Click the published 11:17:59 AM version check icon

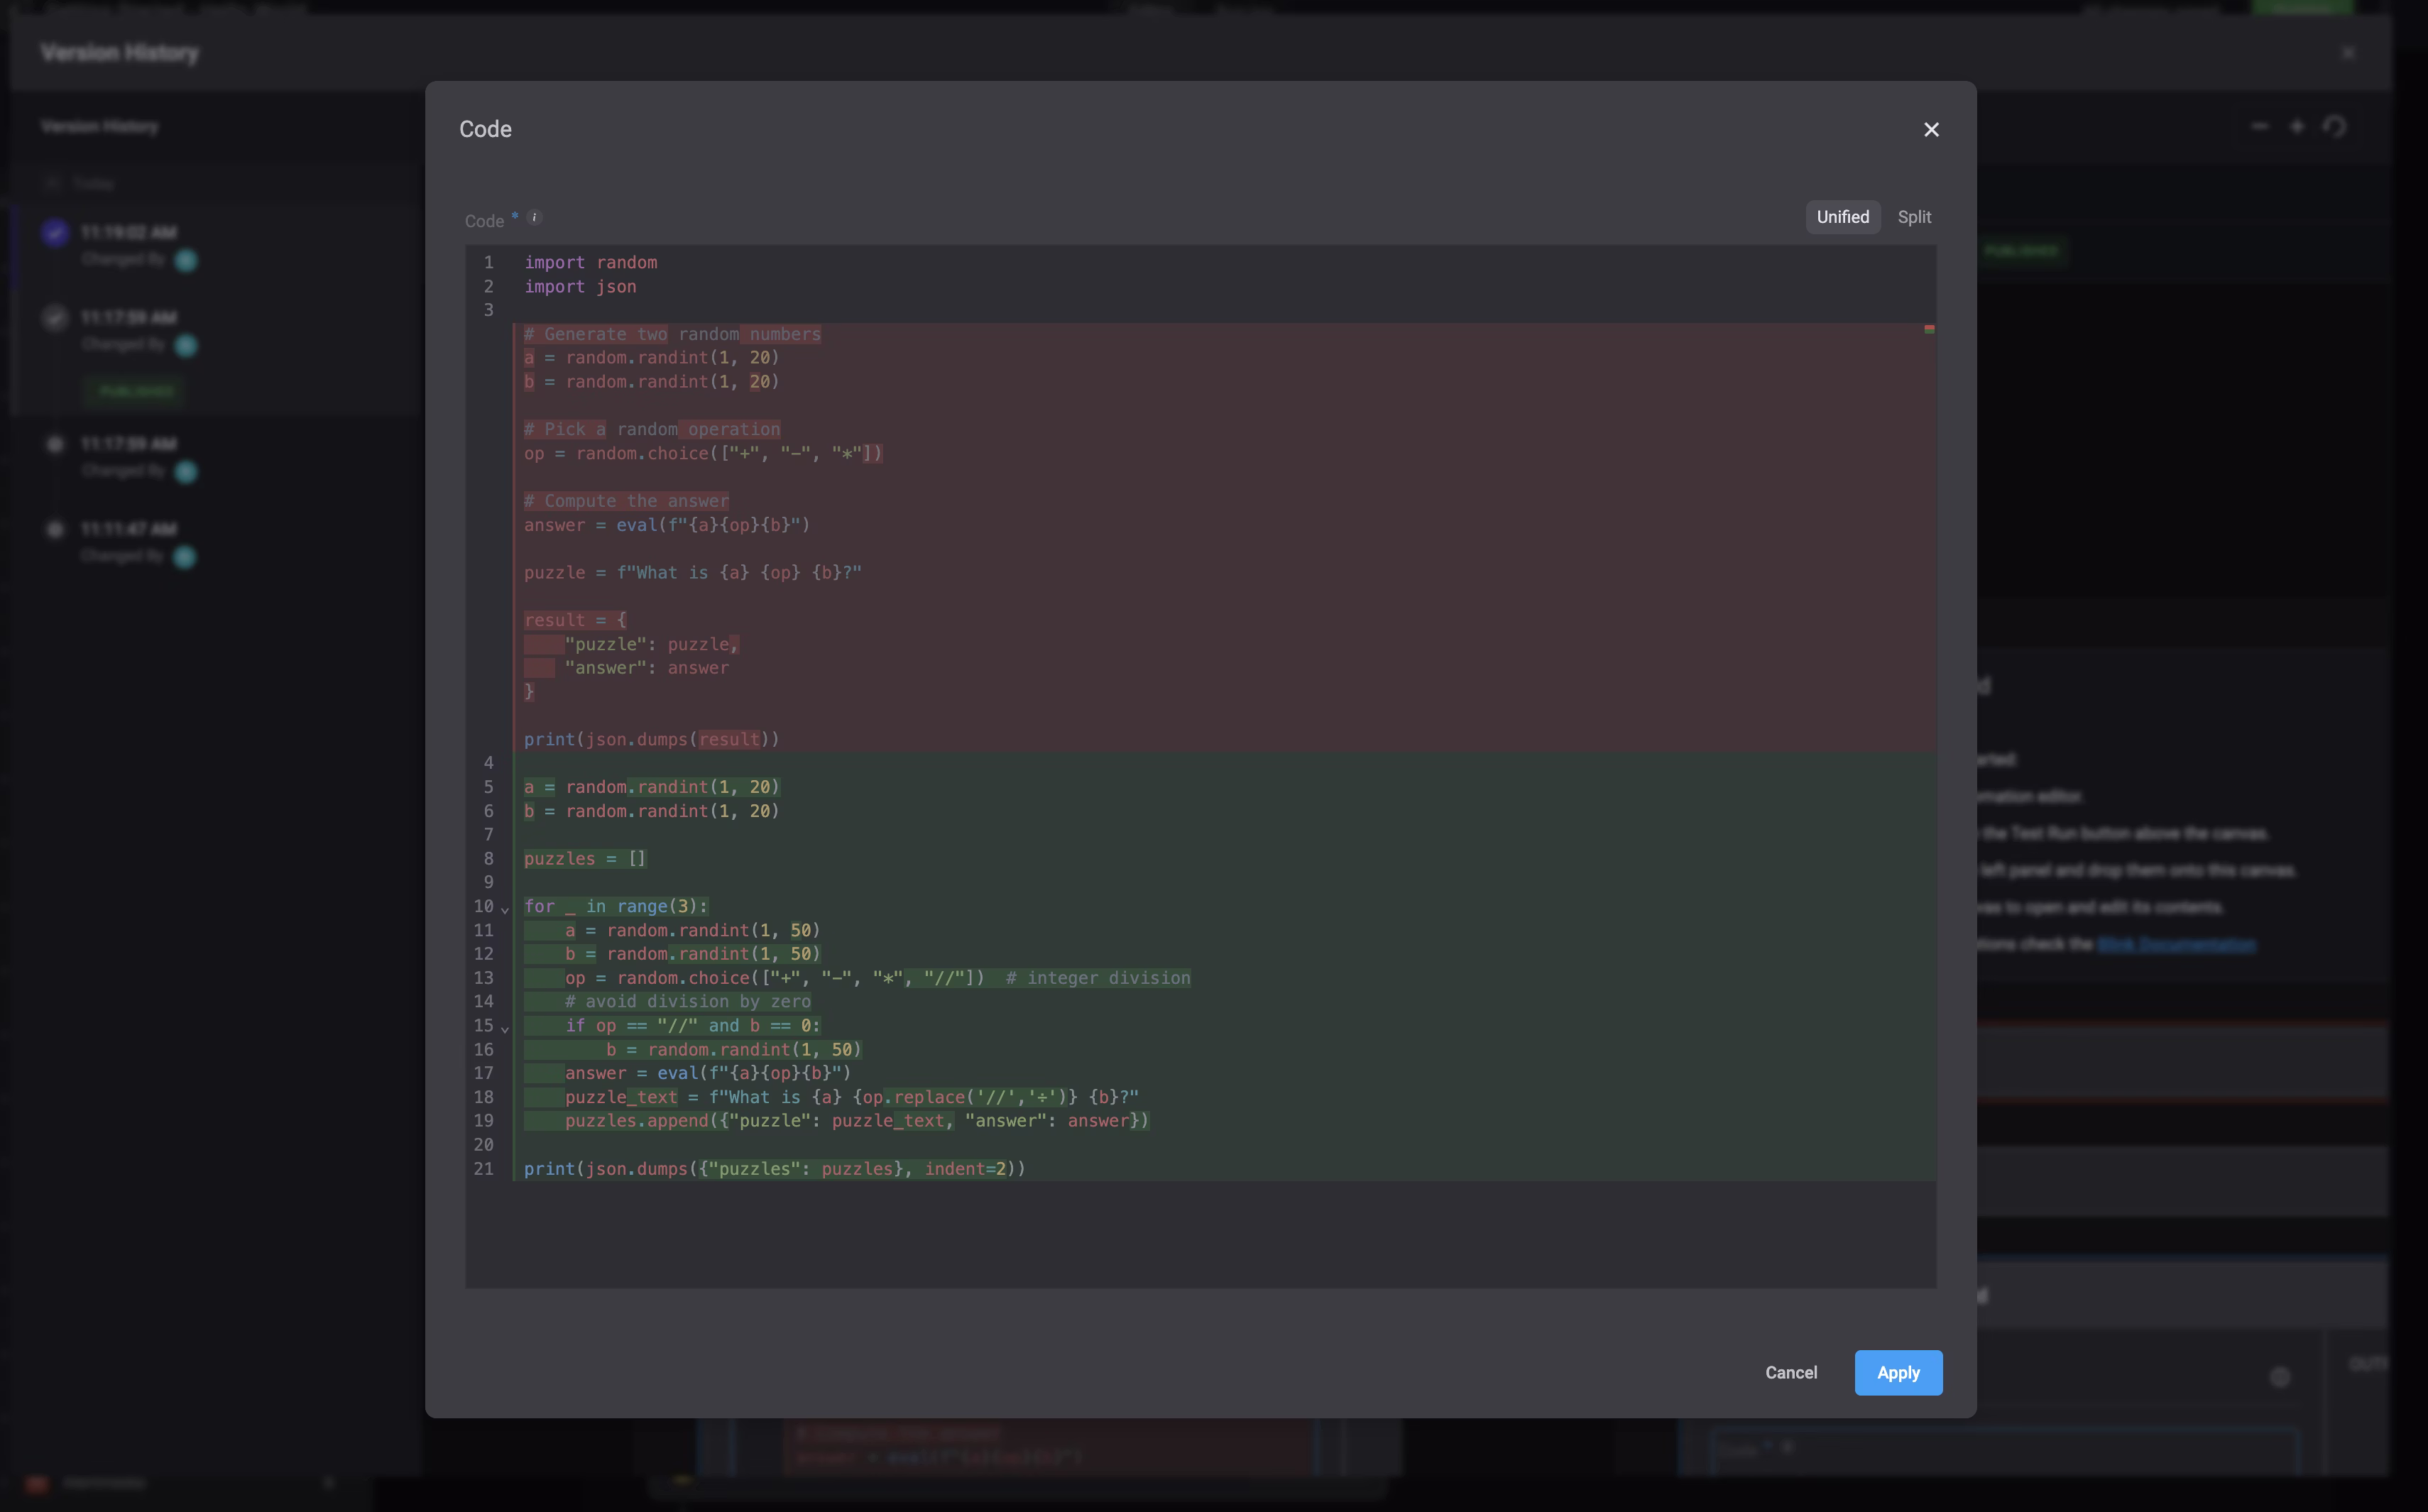[x=55, y=318]
